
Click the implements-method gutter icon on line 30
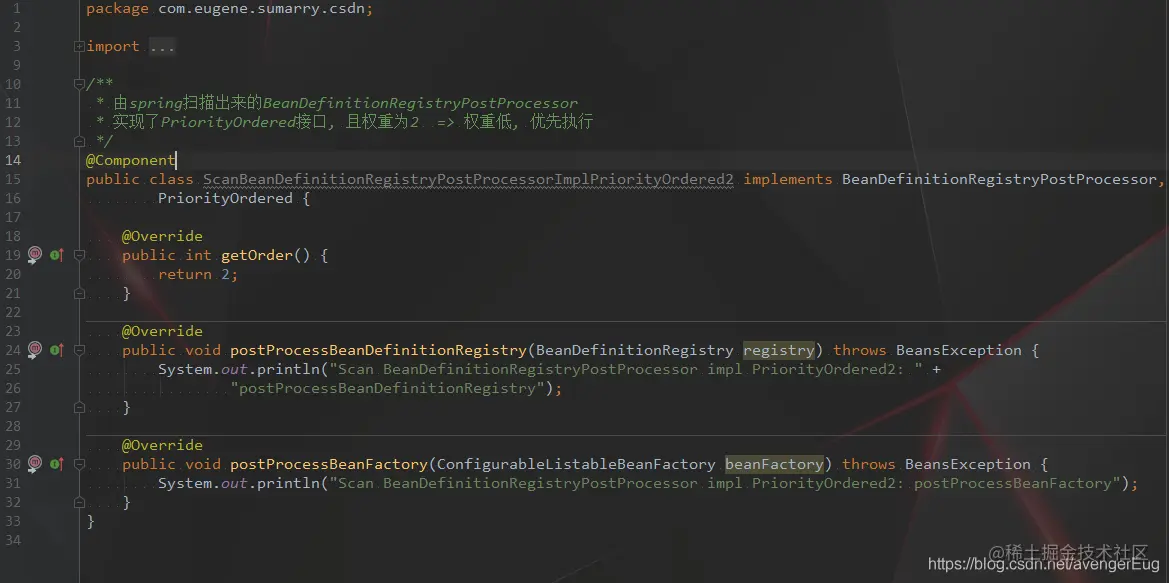tap(57, 464)
